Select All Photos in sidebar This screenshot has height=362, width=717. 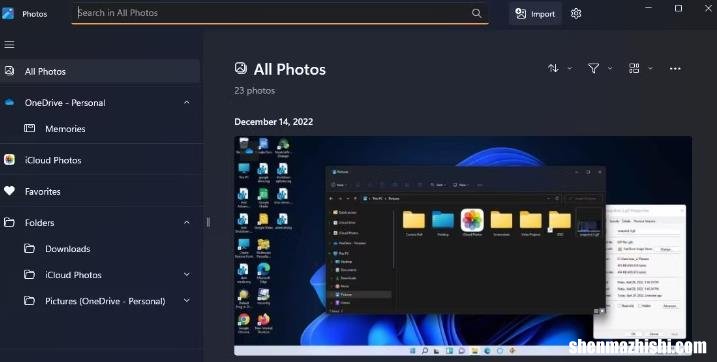pos(100,71)
